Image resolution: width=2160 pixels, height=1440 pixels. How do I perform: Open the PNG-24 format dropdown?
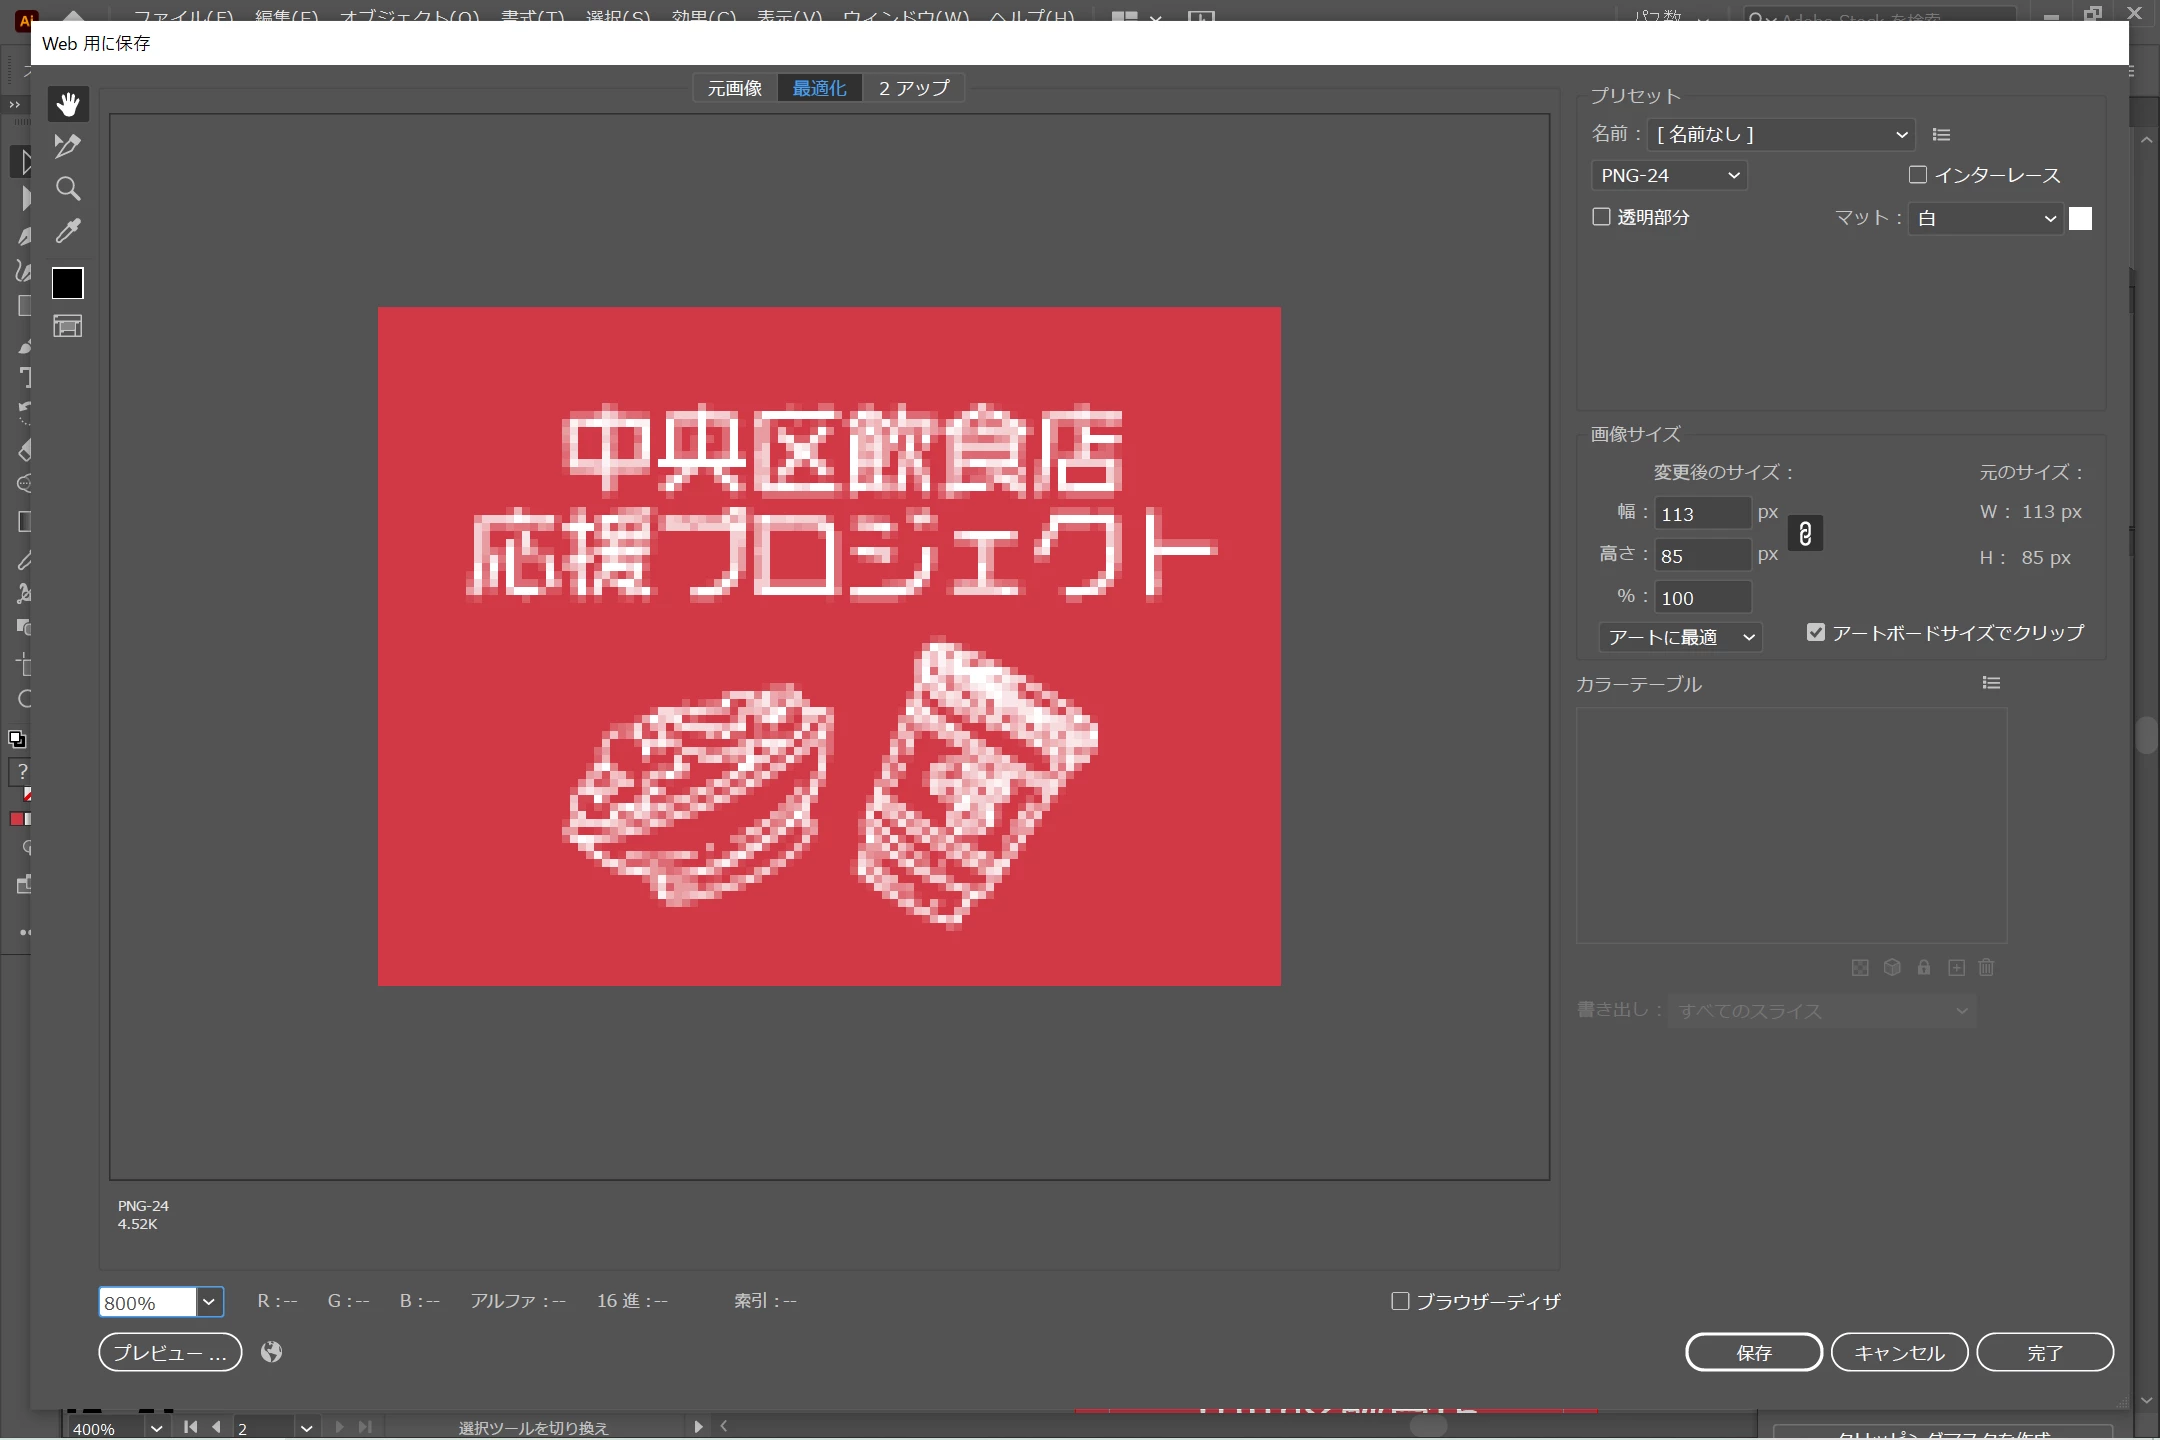click(x=1669, y=176)
